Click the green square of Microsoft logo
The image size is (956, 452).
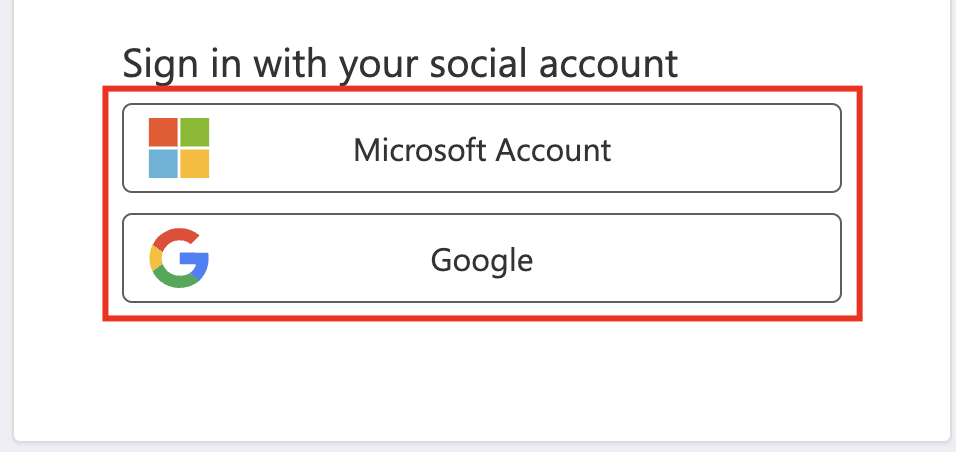coord(195,132)
